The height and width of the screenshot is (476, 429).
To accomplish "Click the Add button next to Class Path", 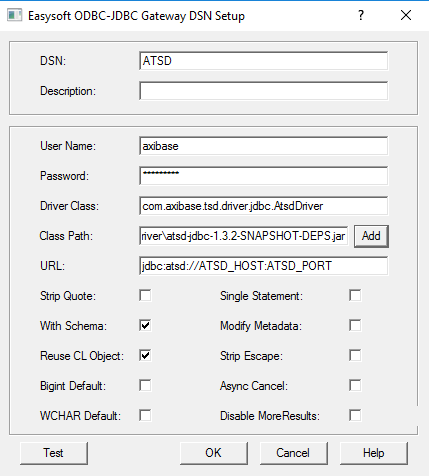I will [x=371, y=236].
